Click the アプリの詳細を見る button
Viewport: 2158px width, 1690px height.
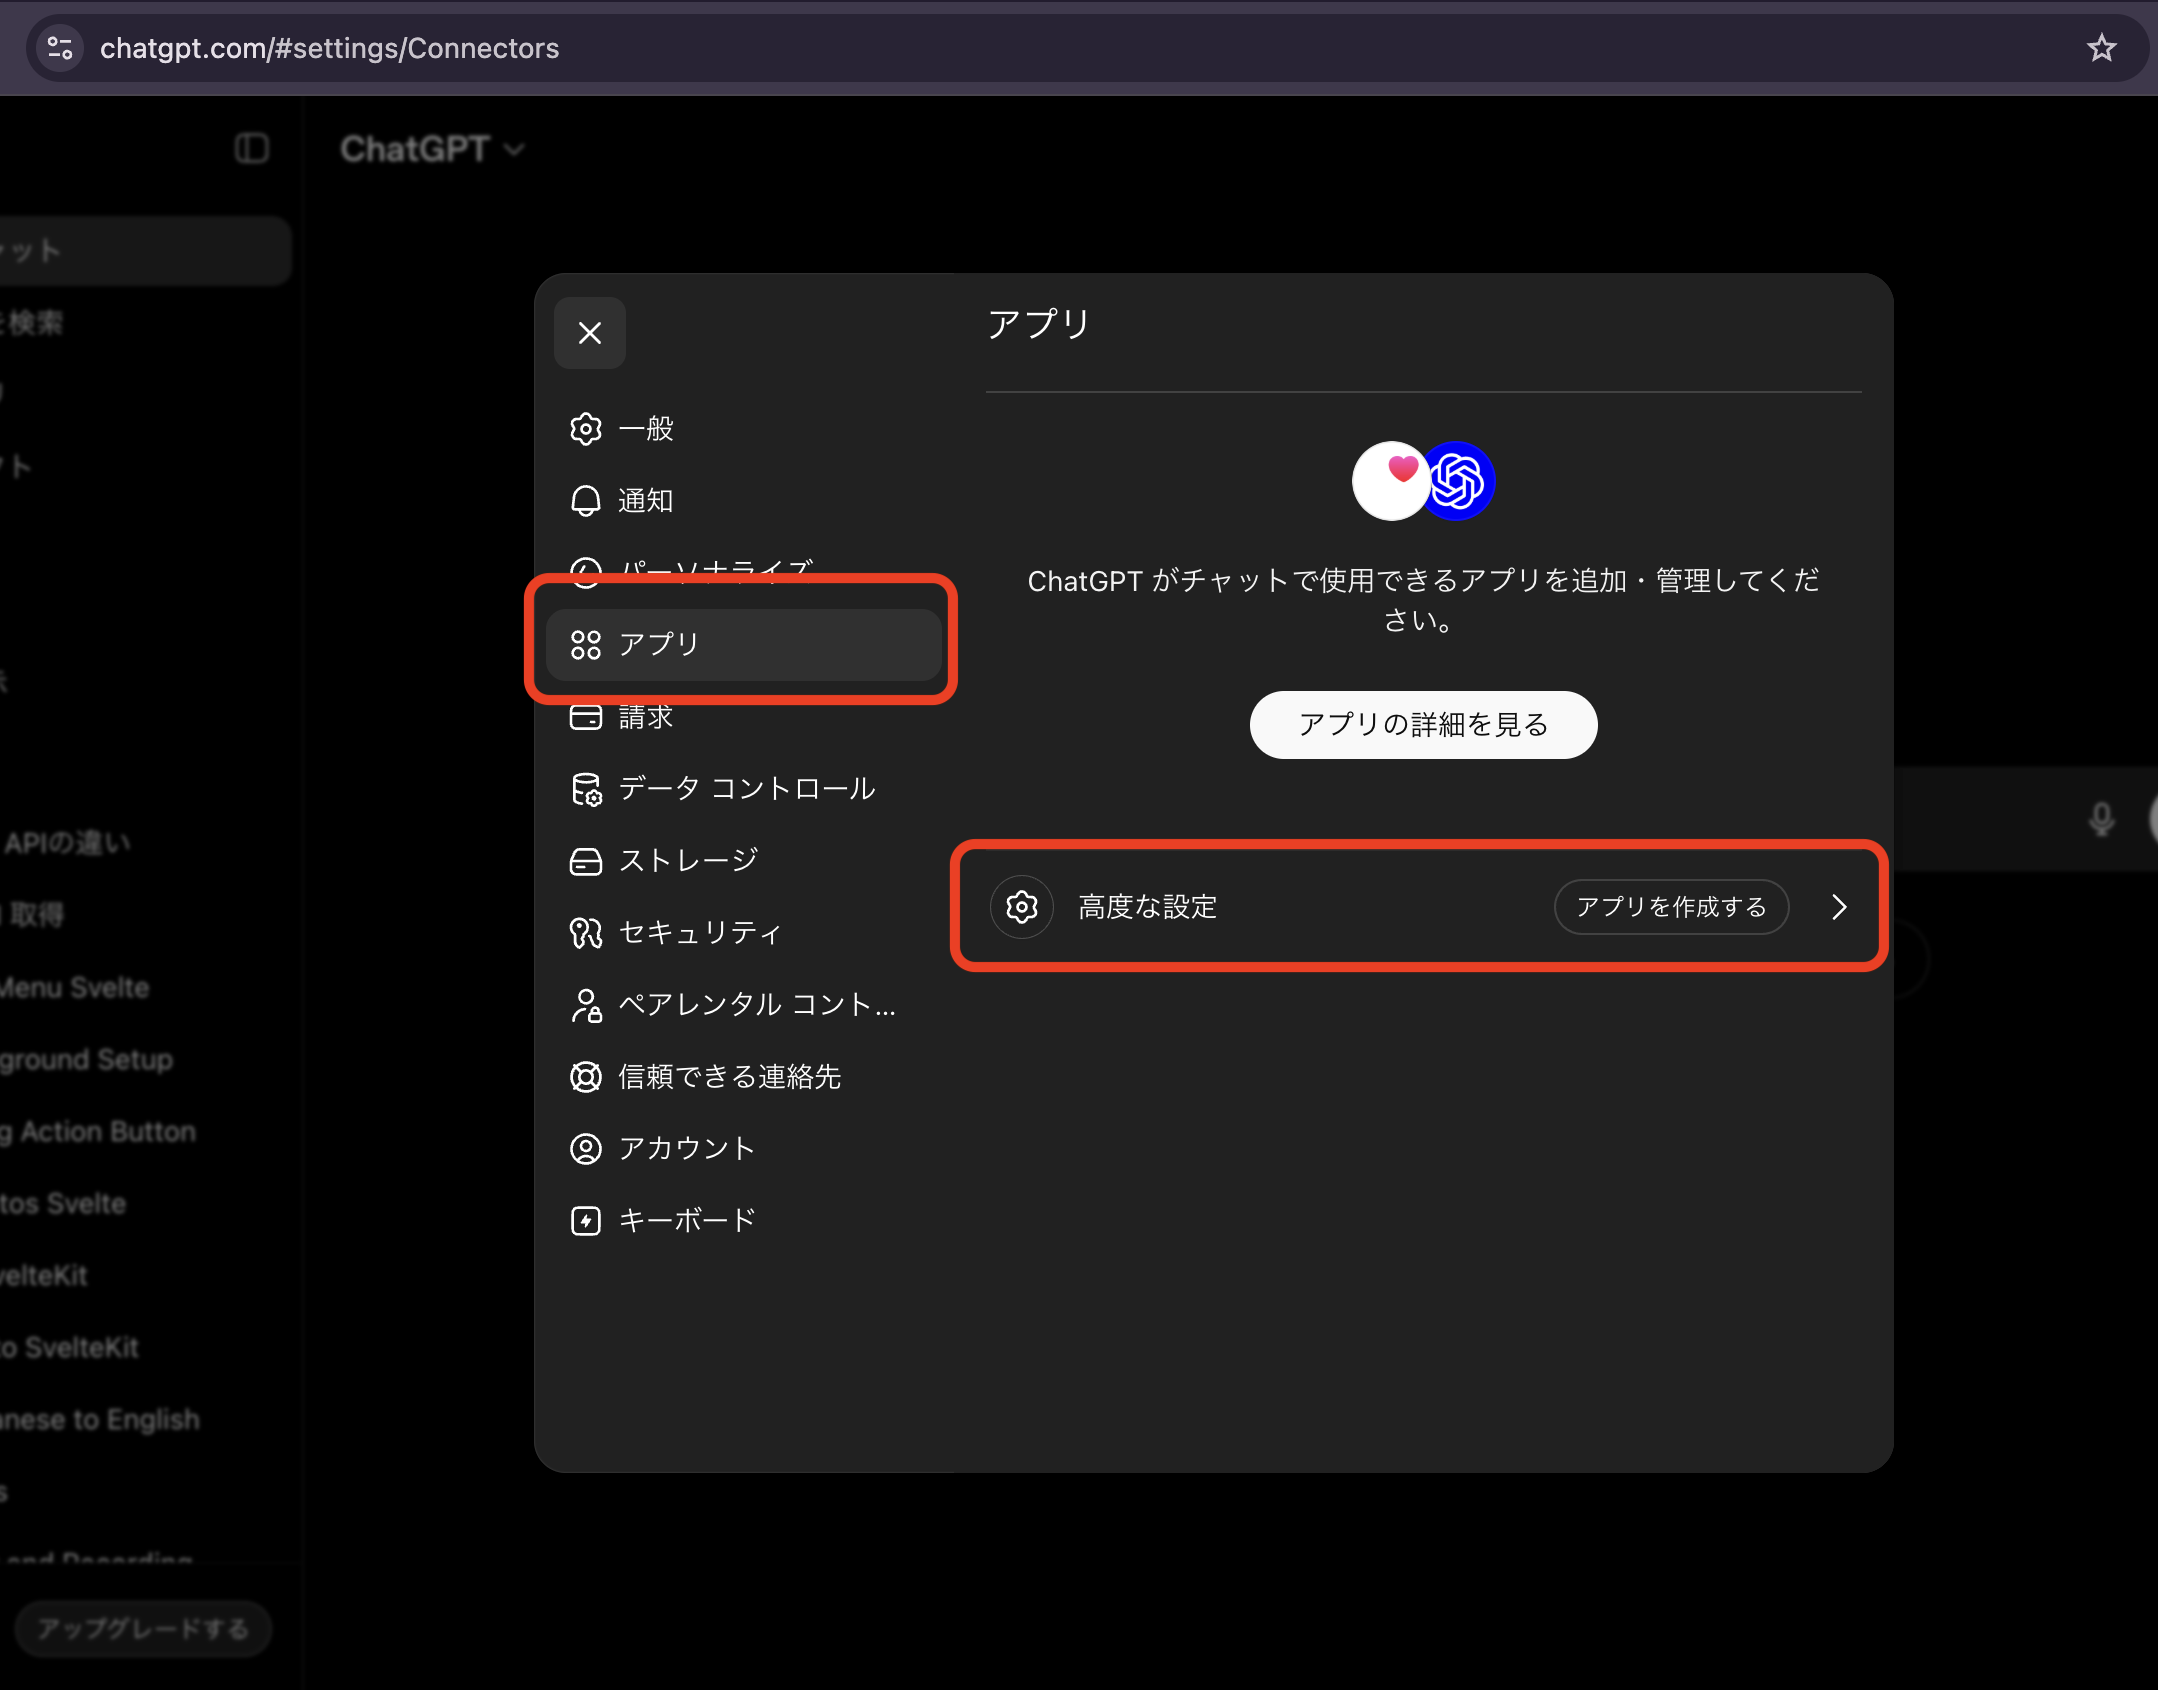click(1423, 725)
